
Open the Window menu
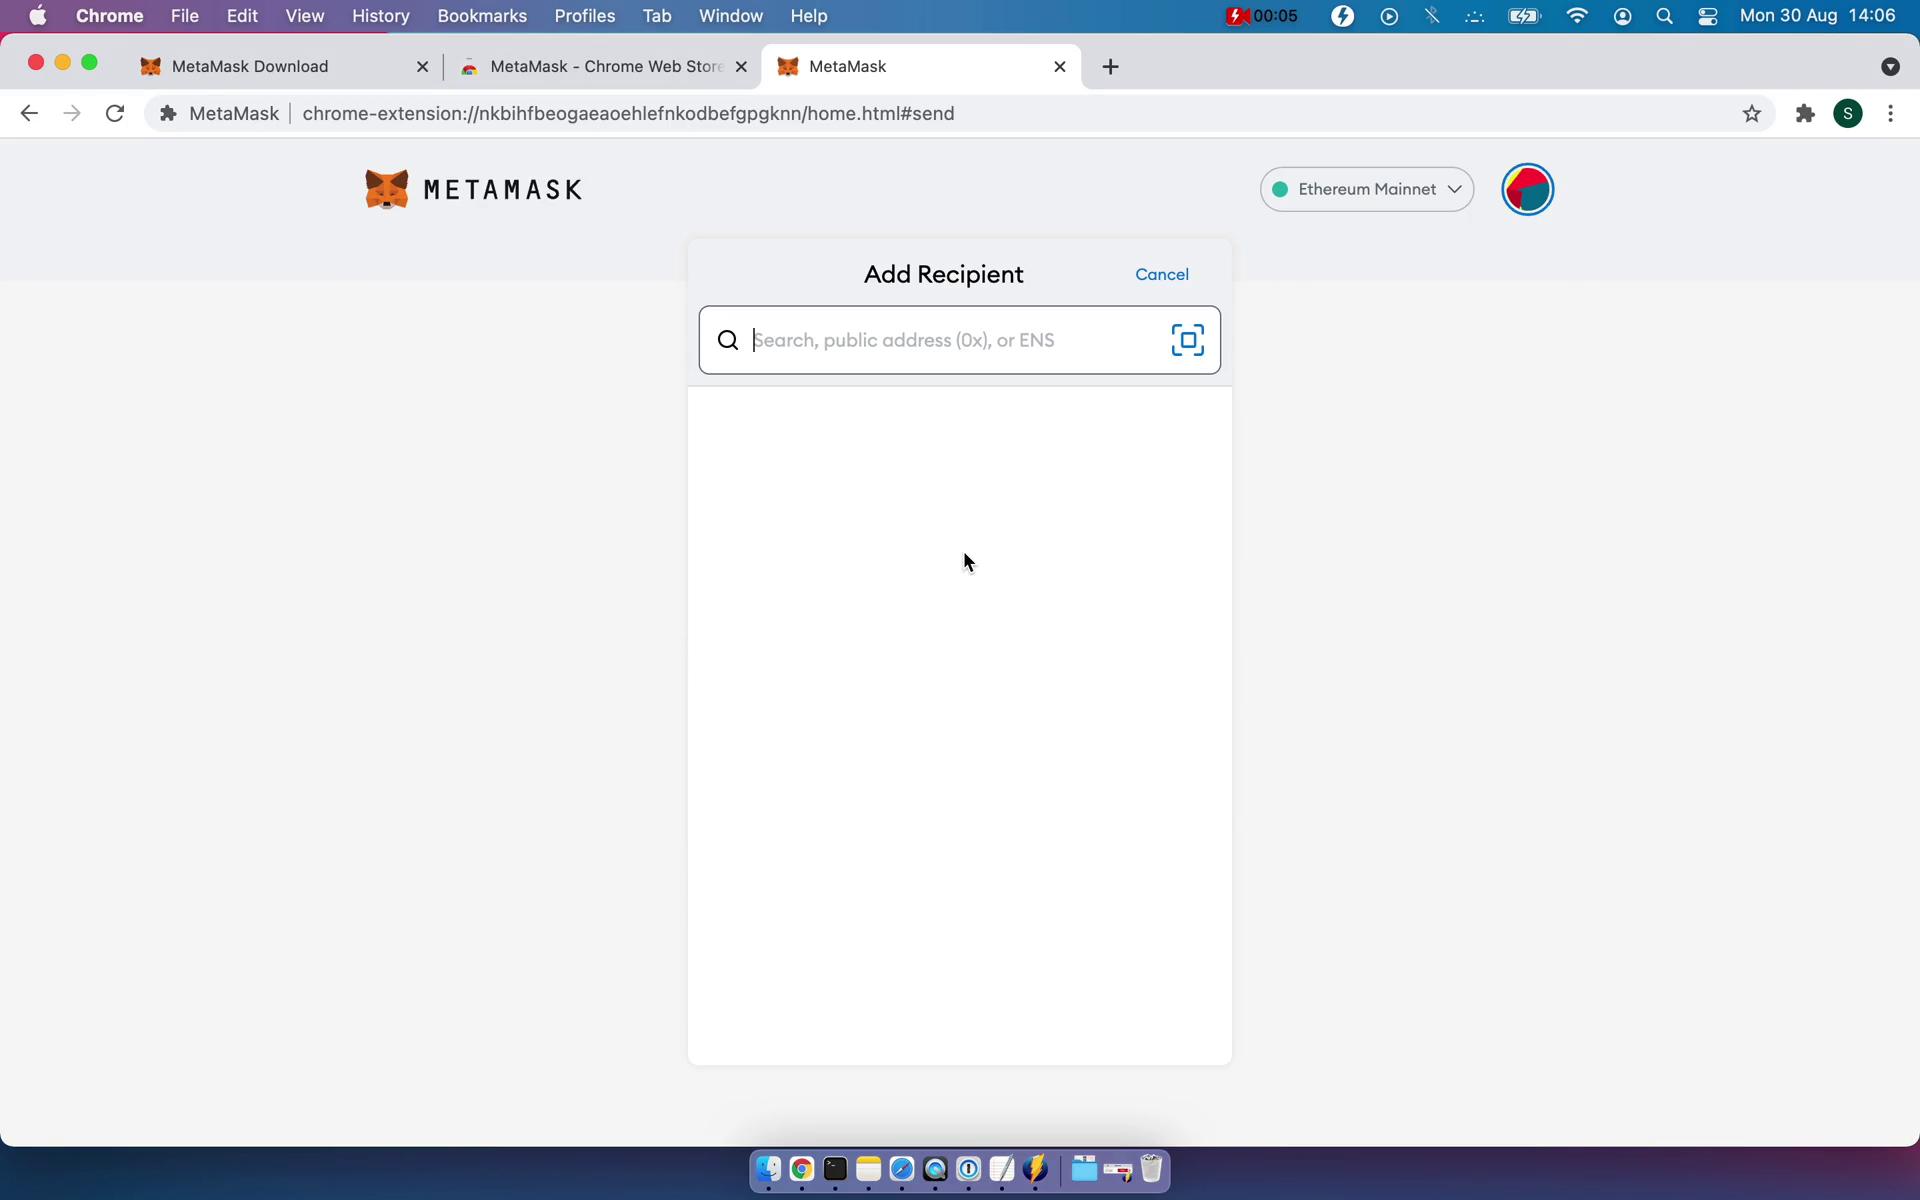(730, 16)
